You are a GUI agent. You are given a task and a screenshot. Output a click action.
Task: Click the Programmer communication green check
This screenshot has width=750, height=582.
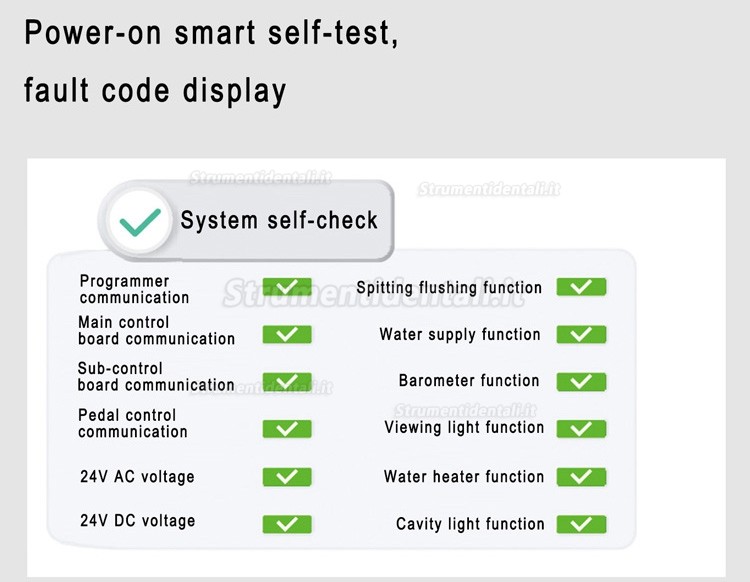point(287,287)
